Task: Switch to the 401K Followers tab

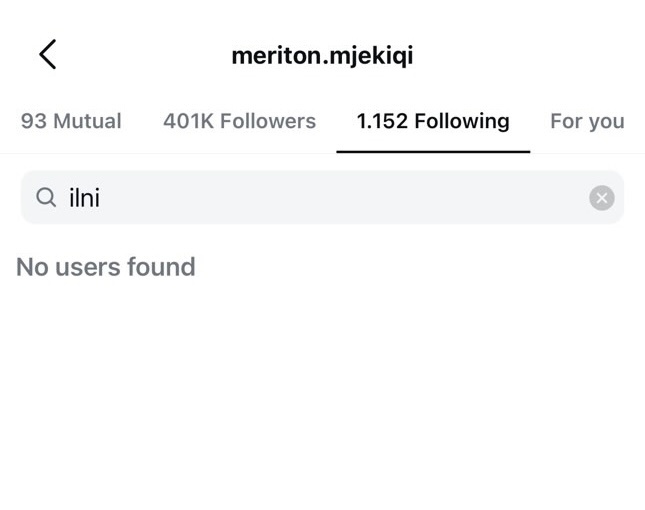Action: pyautogui.click(x=239, y=121)
